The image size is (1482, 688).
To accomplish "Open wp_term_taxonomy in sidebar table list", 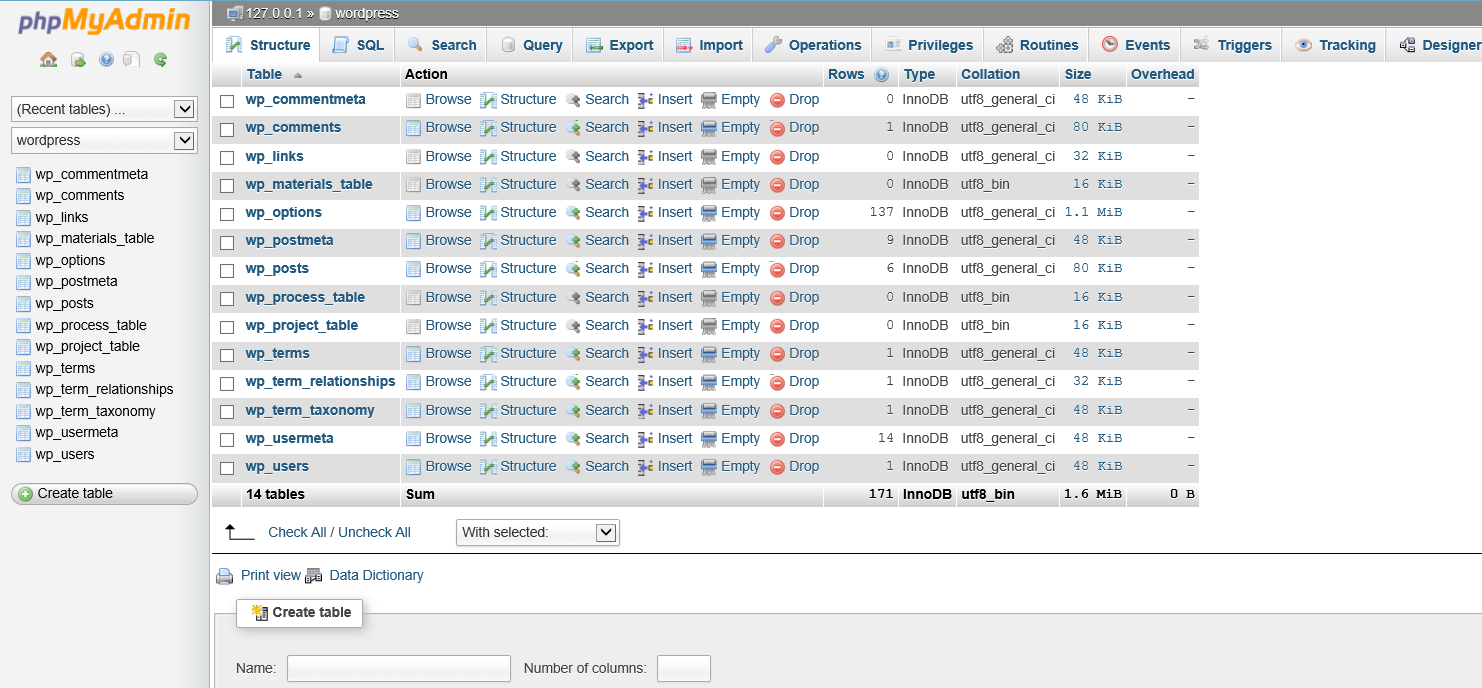I will click(95, 411).
